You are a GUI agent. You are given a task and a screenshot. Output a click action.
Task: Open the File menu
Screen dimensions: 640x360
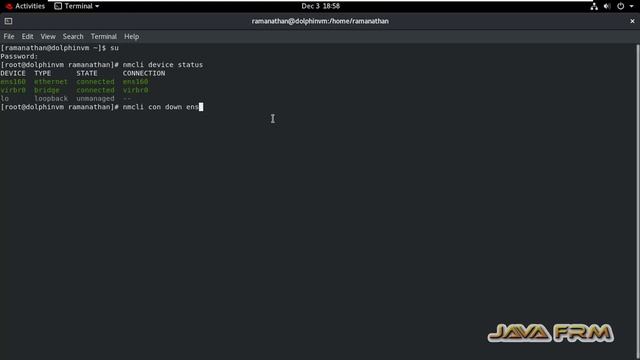point(9,36)
